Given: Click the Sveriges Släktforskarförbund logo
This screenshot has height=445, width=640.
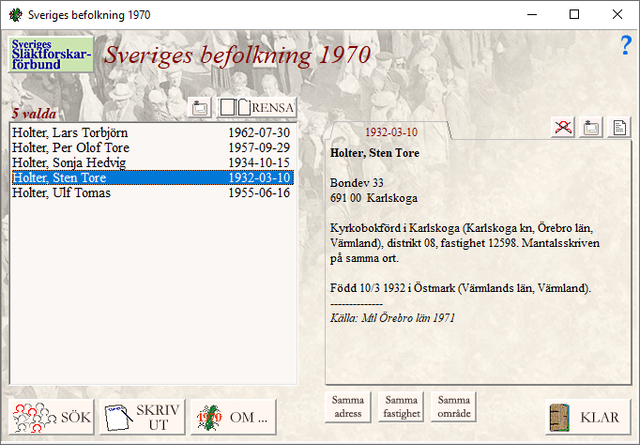Looking at the screenshot, I should pyautogui.click(x=51, y=54).
